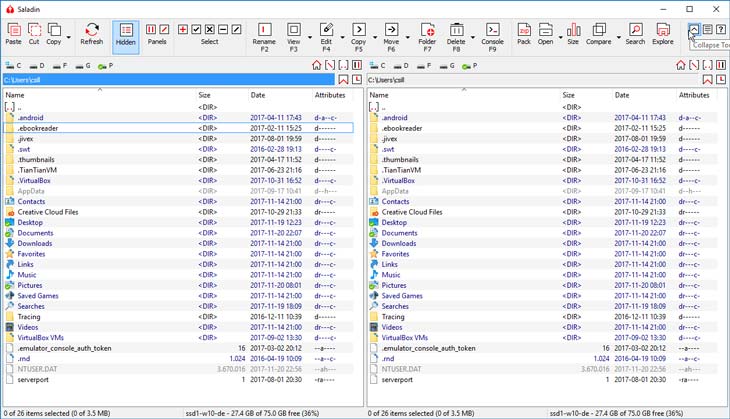
Task: Click the Rename F2 icon
Action: pyautogui.click(x=264, y=31)
